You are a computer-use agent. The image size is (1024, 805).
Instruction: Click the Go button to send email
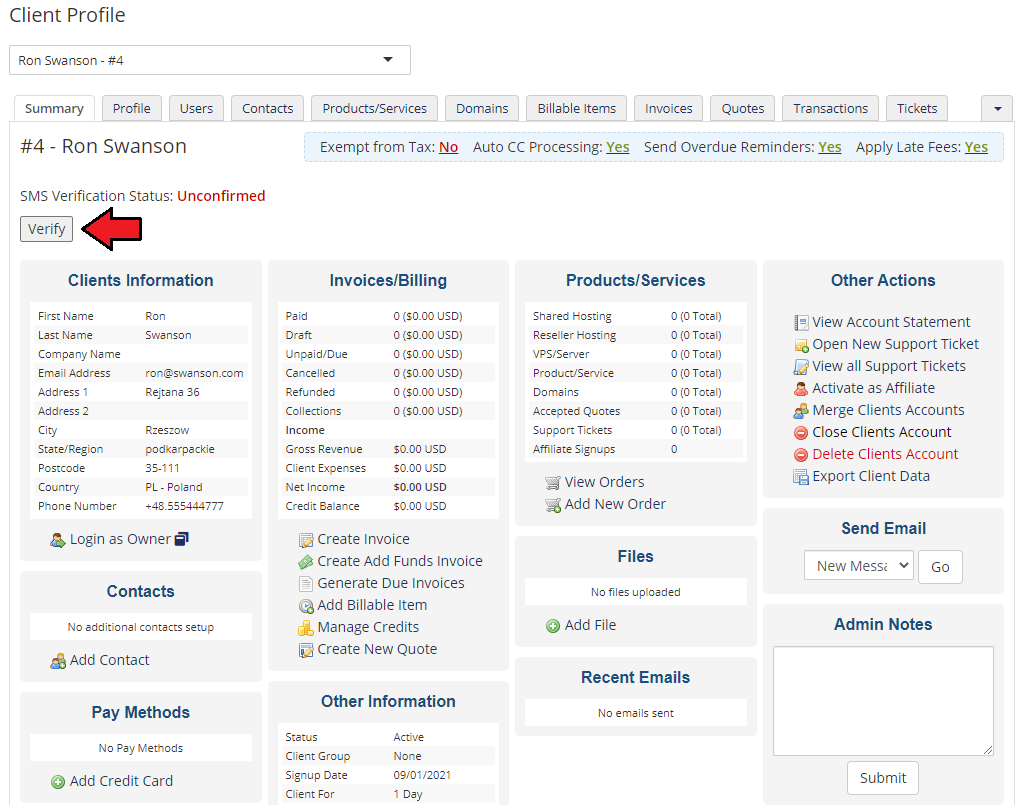click(x=940, y=567)
